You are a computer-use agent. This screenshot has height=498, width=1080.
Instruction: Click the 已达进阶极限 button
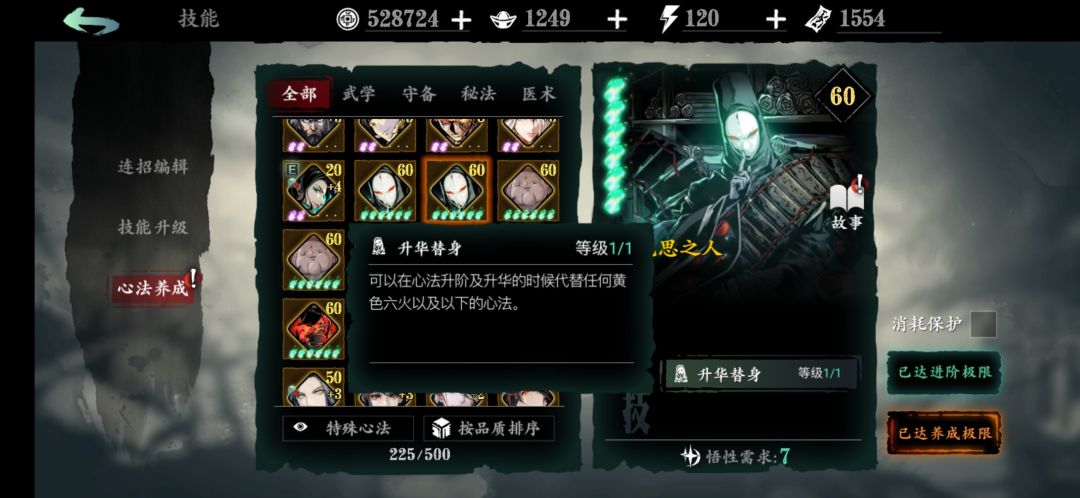pos(944,372)
